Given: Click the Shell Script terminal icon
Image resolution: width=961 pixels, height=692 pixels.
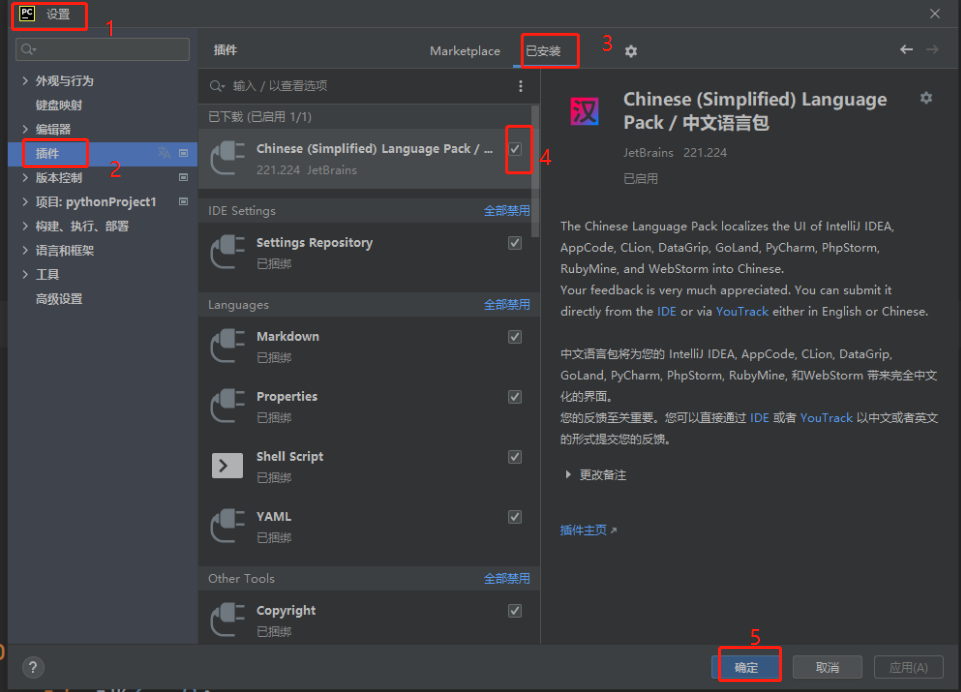Looking at the screenshot, I should point(227,466).
